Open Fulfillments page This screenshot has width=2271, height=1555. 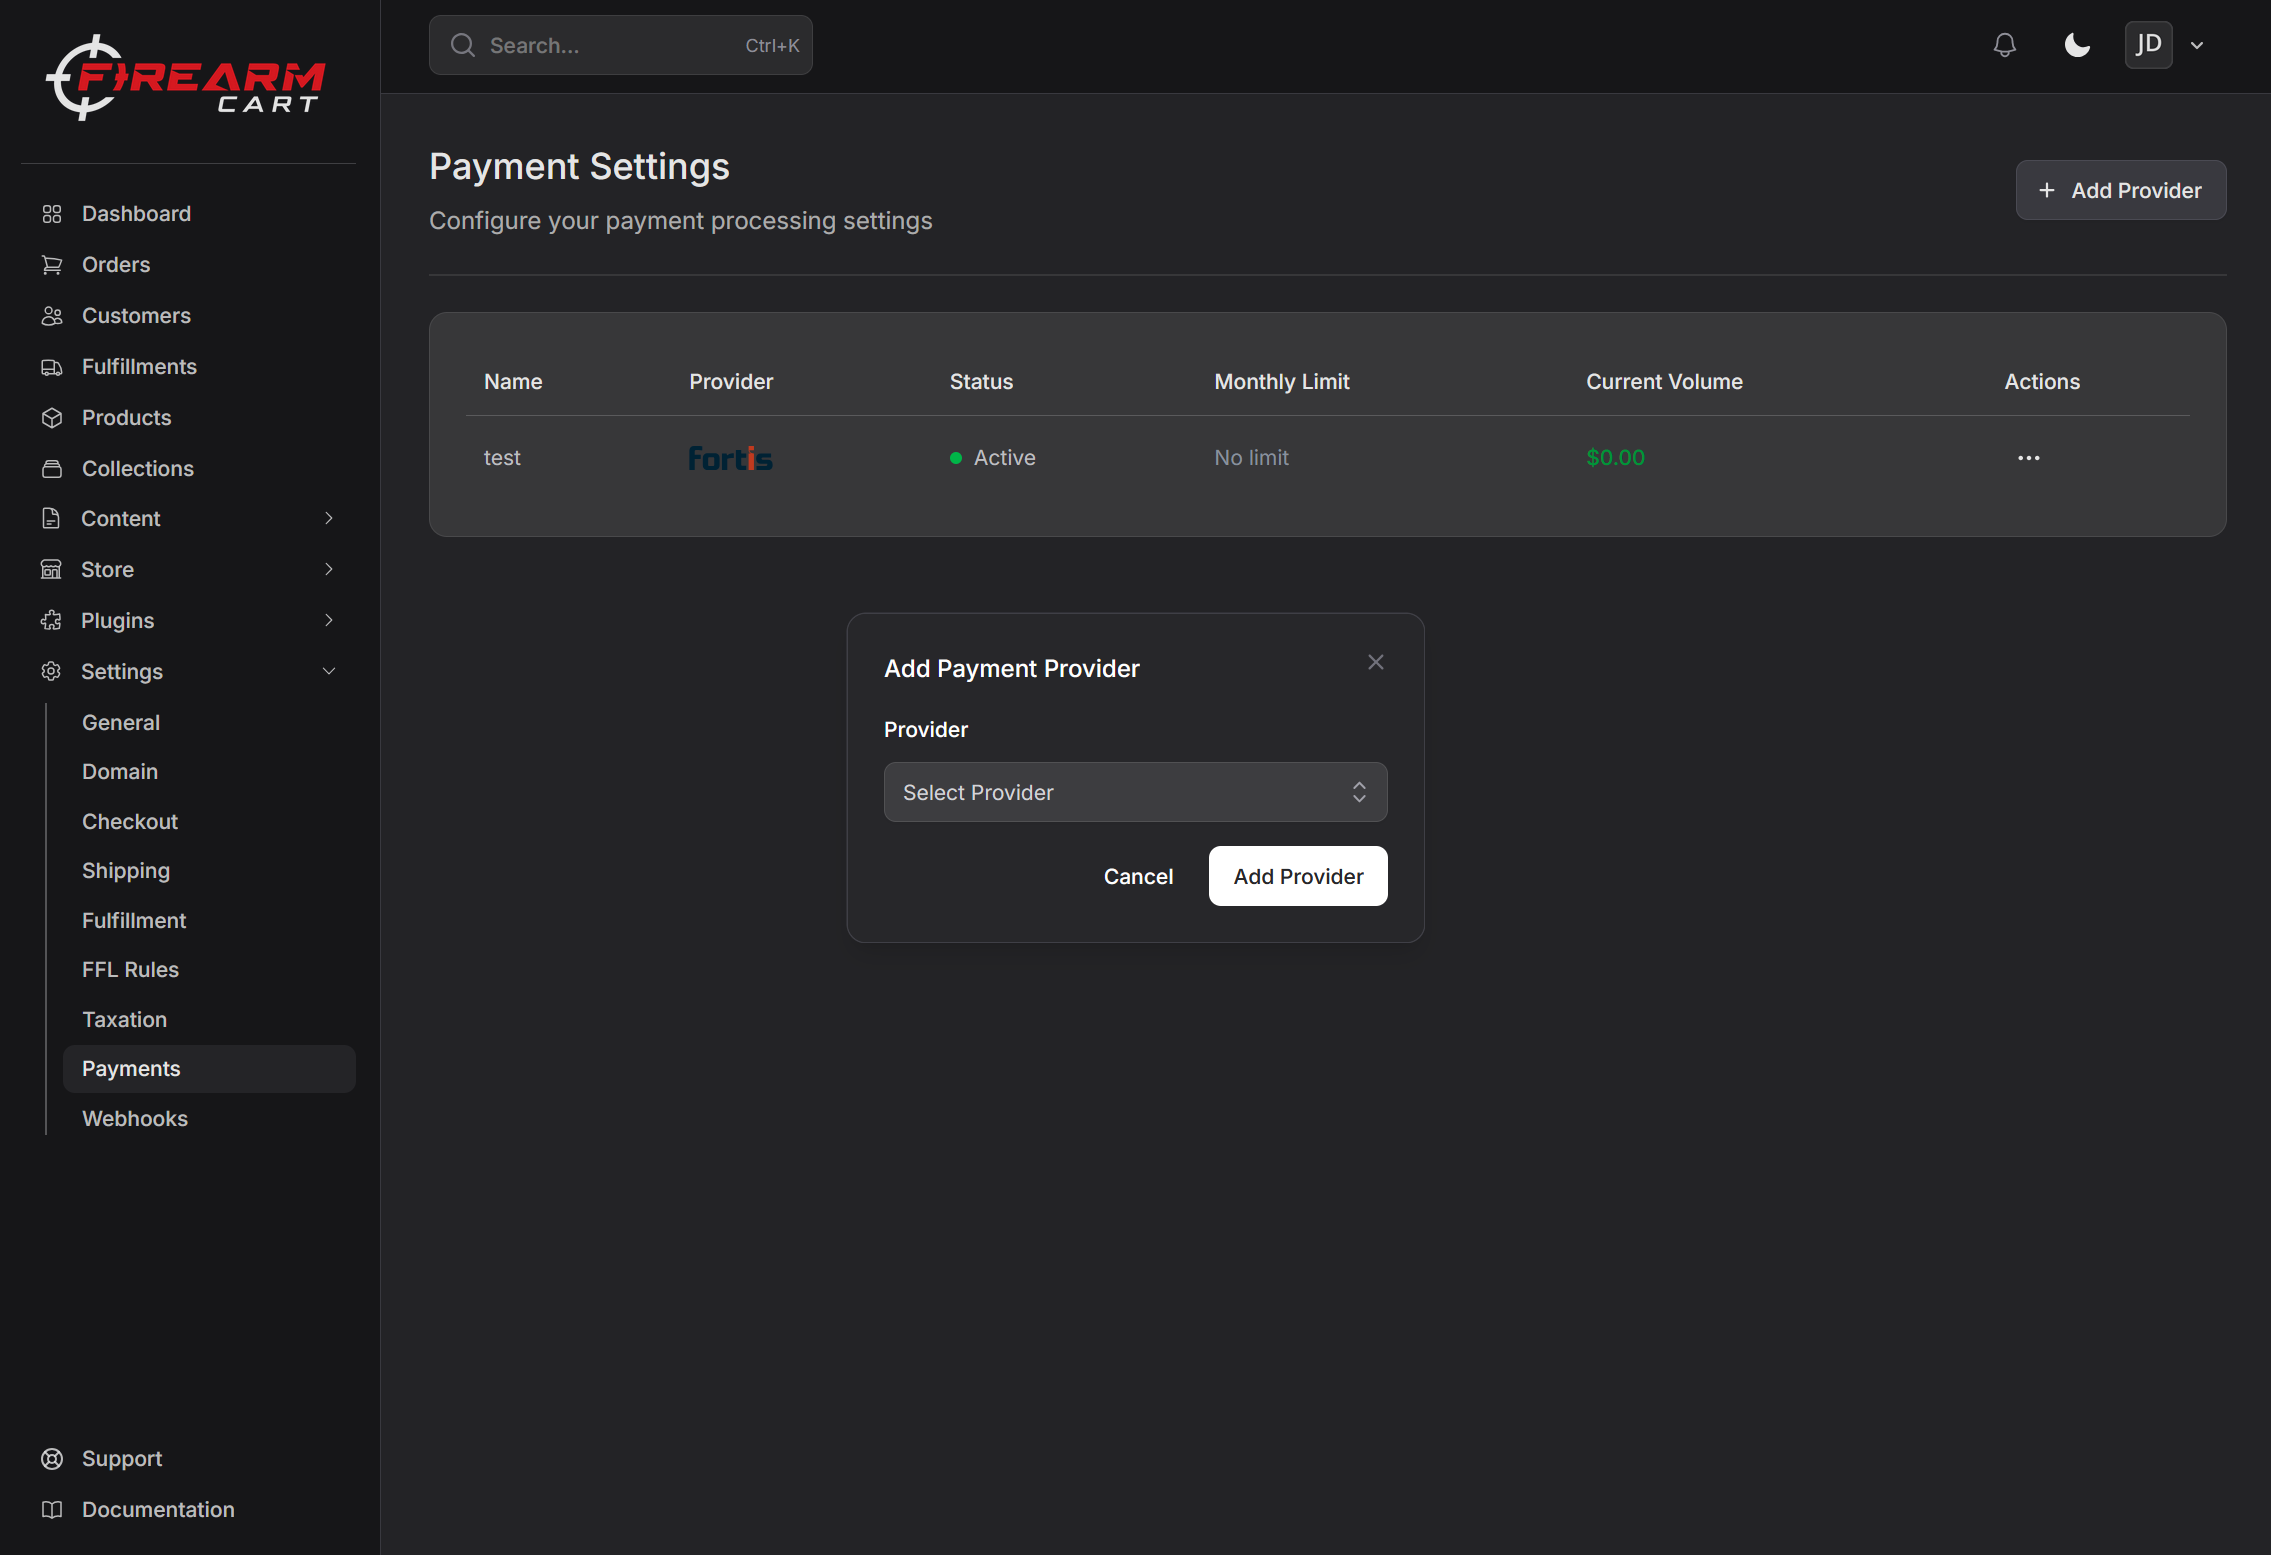[139, 367]
